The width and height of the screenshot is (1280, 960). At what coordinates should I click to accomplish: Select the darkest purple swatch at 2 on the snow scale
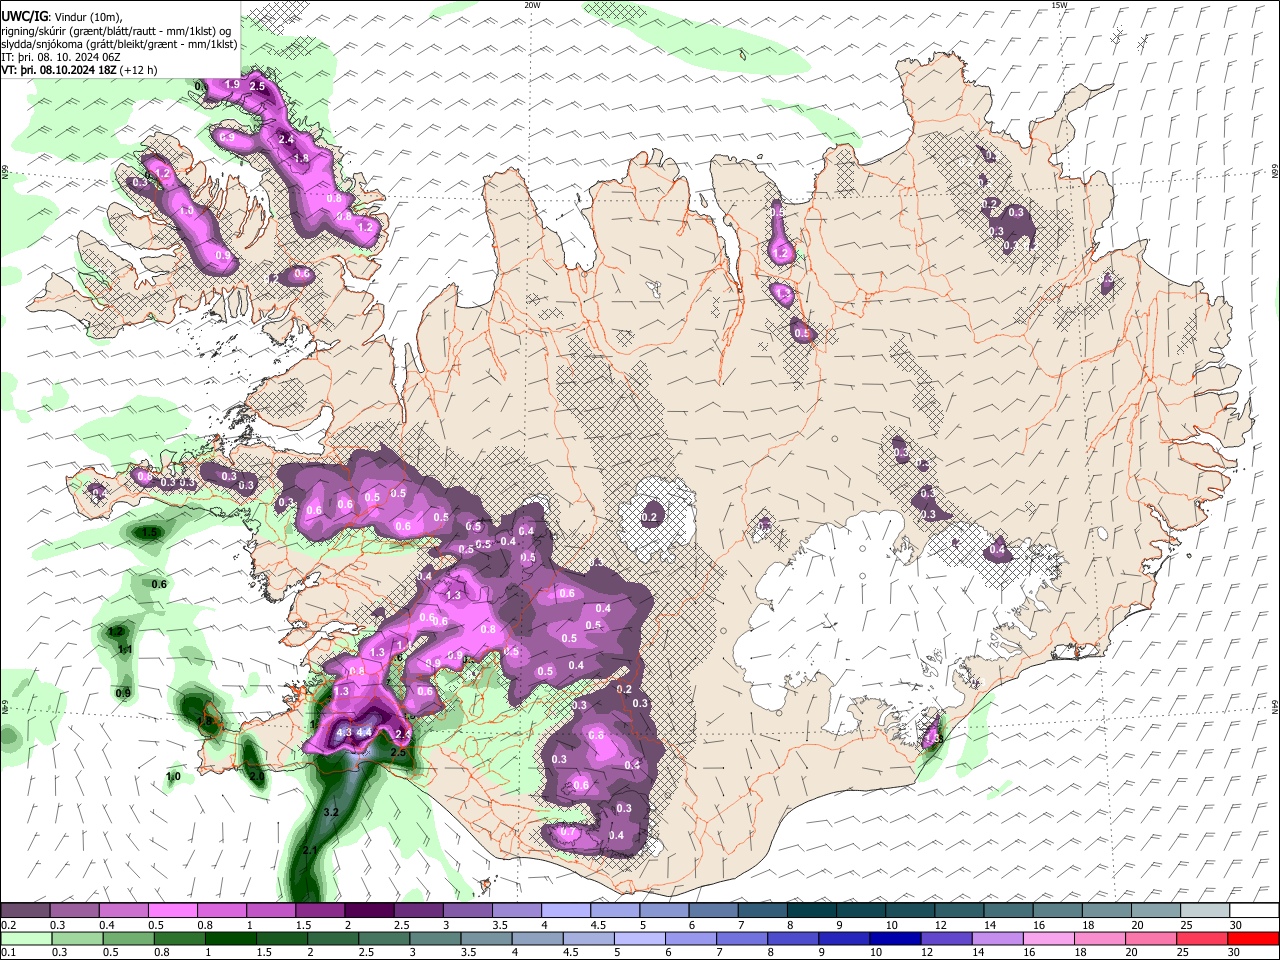pyautogui.click(x=369, y=911)
